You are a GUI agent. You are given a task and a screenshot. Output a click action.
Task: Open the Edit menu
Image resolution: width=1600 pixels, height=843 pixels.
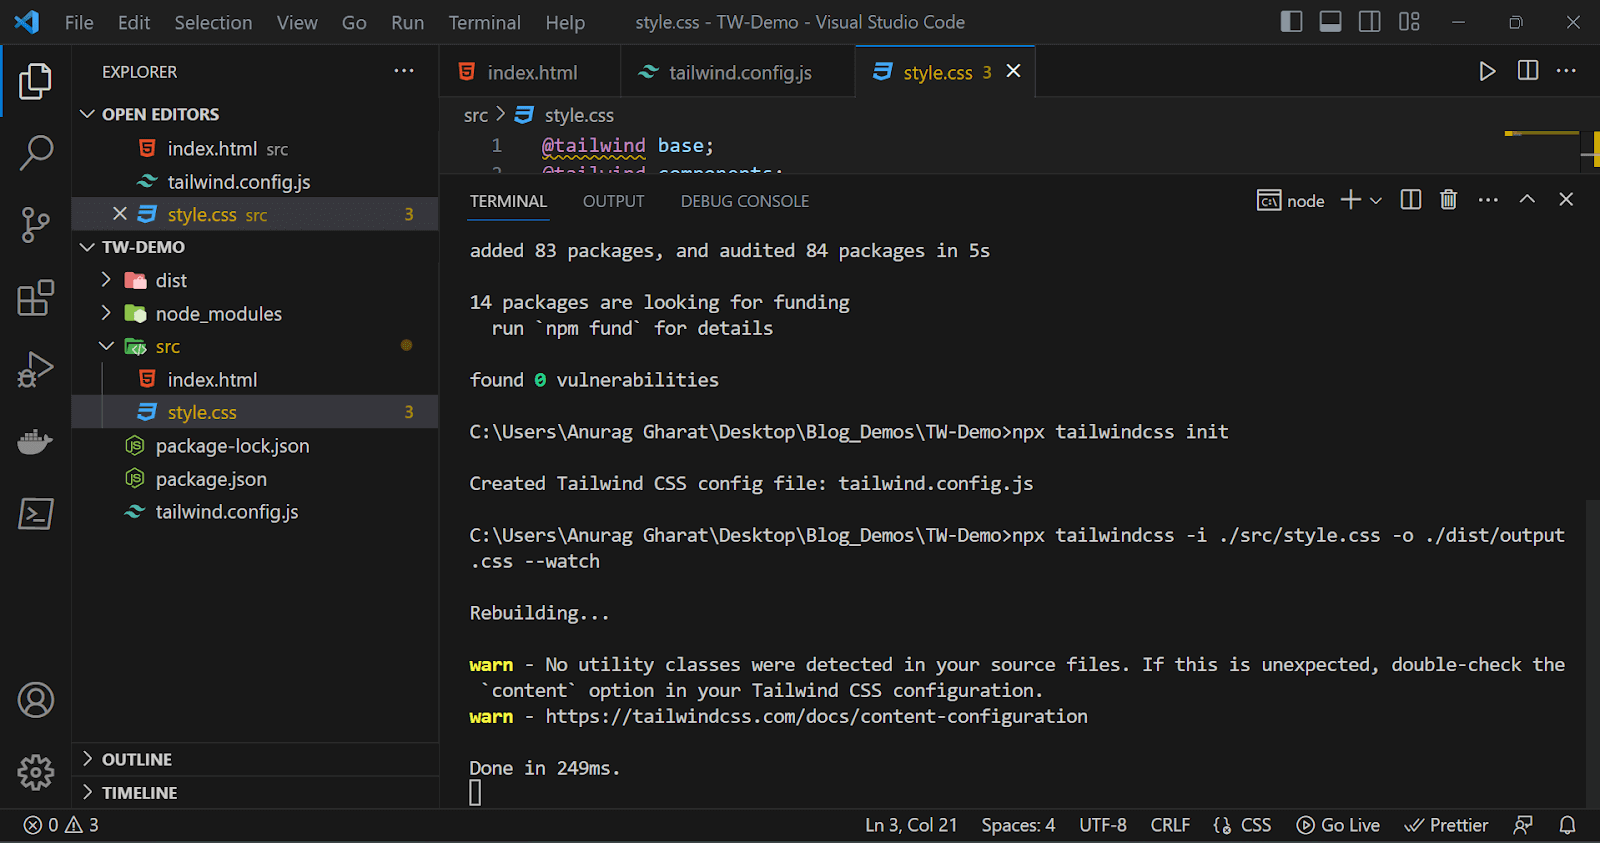tap(134, 22)
